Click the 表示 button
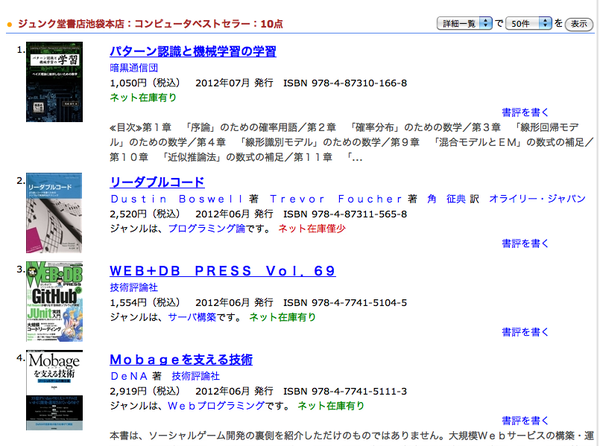The height and width of the screenshot is (446, 600). click(579, 24)
